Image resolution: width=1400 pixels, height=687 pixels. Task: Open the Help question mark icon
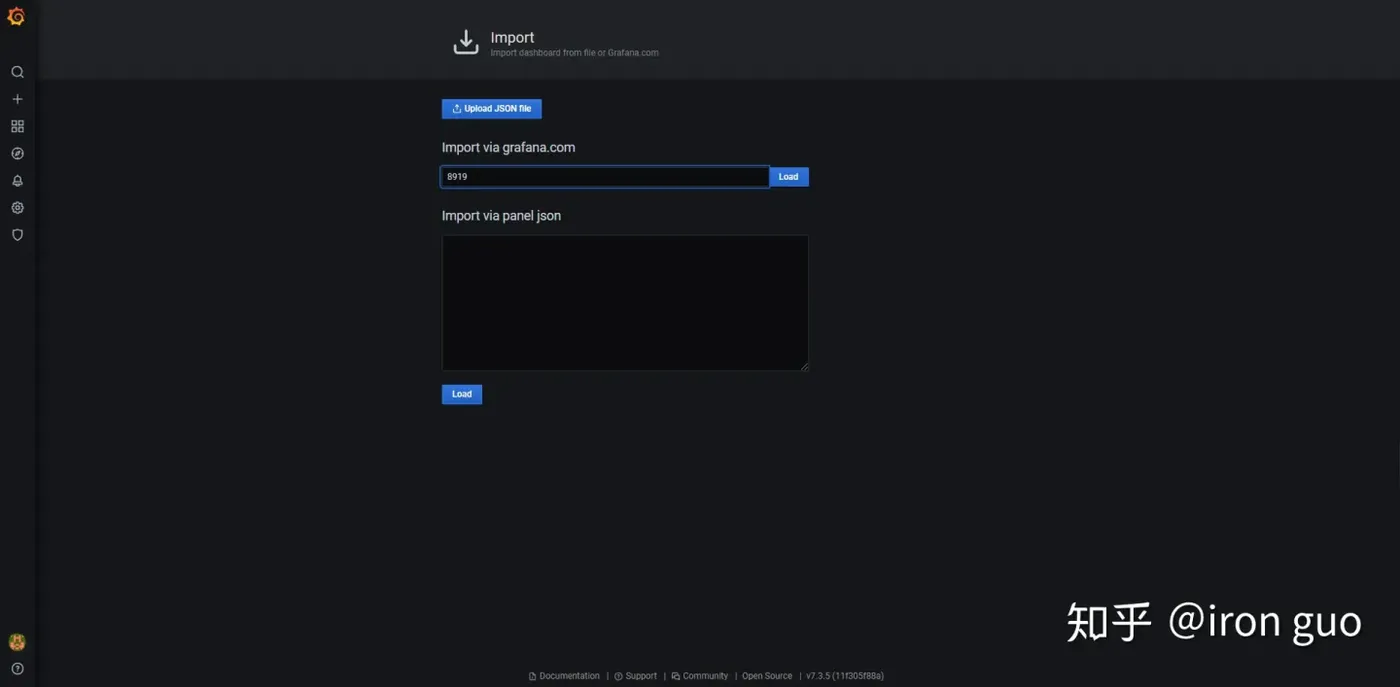click(x=17, y=669)
